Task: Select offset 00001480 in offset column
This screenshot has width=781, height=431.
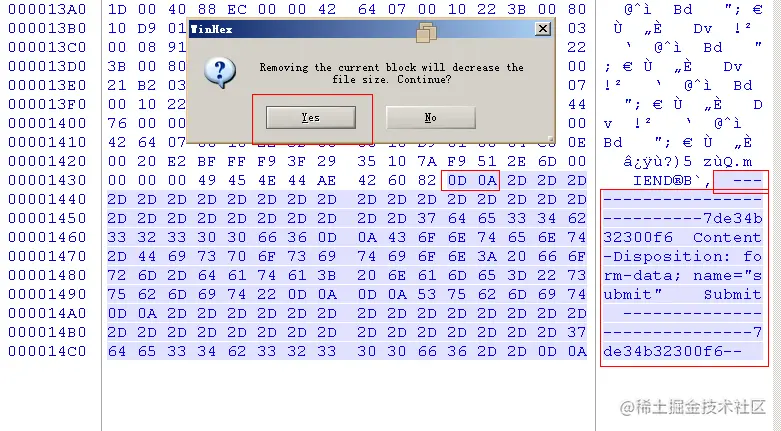Action: click(x=47, y=275)
